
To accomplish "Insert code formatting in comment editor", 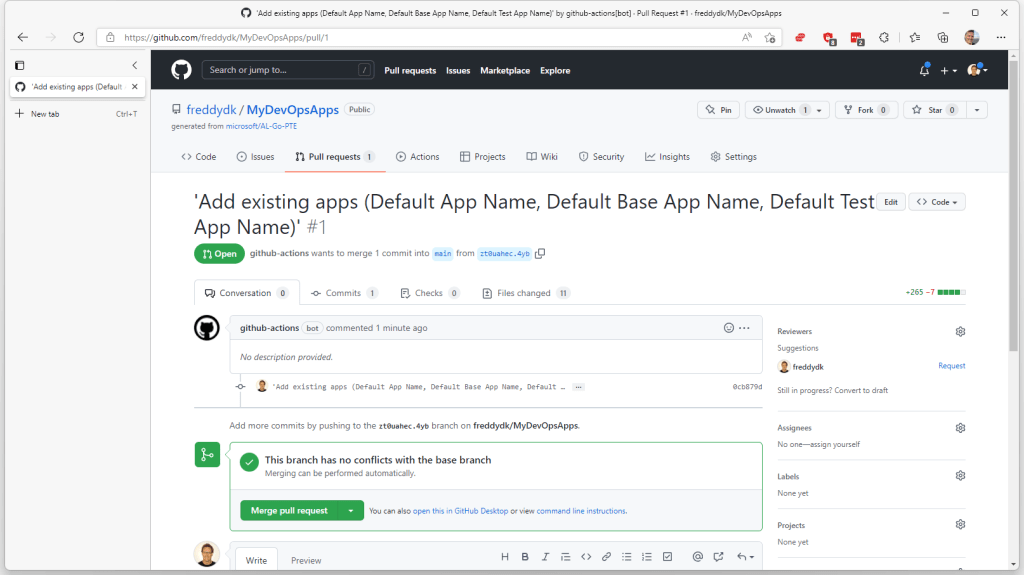I will point(586,557).
